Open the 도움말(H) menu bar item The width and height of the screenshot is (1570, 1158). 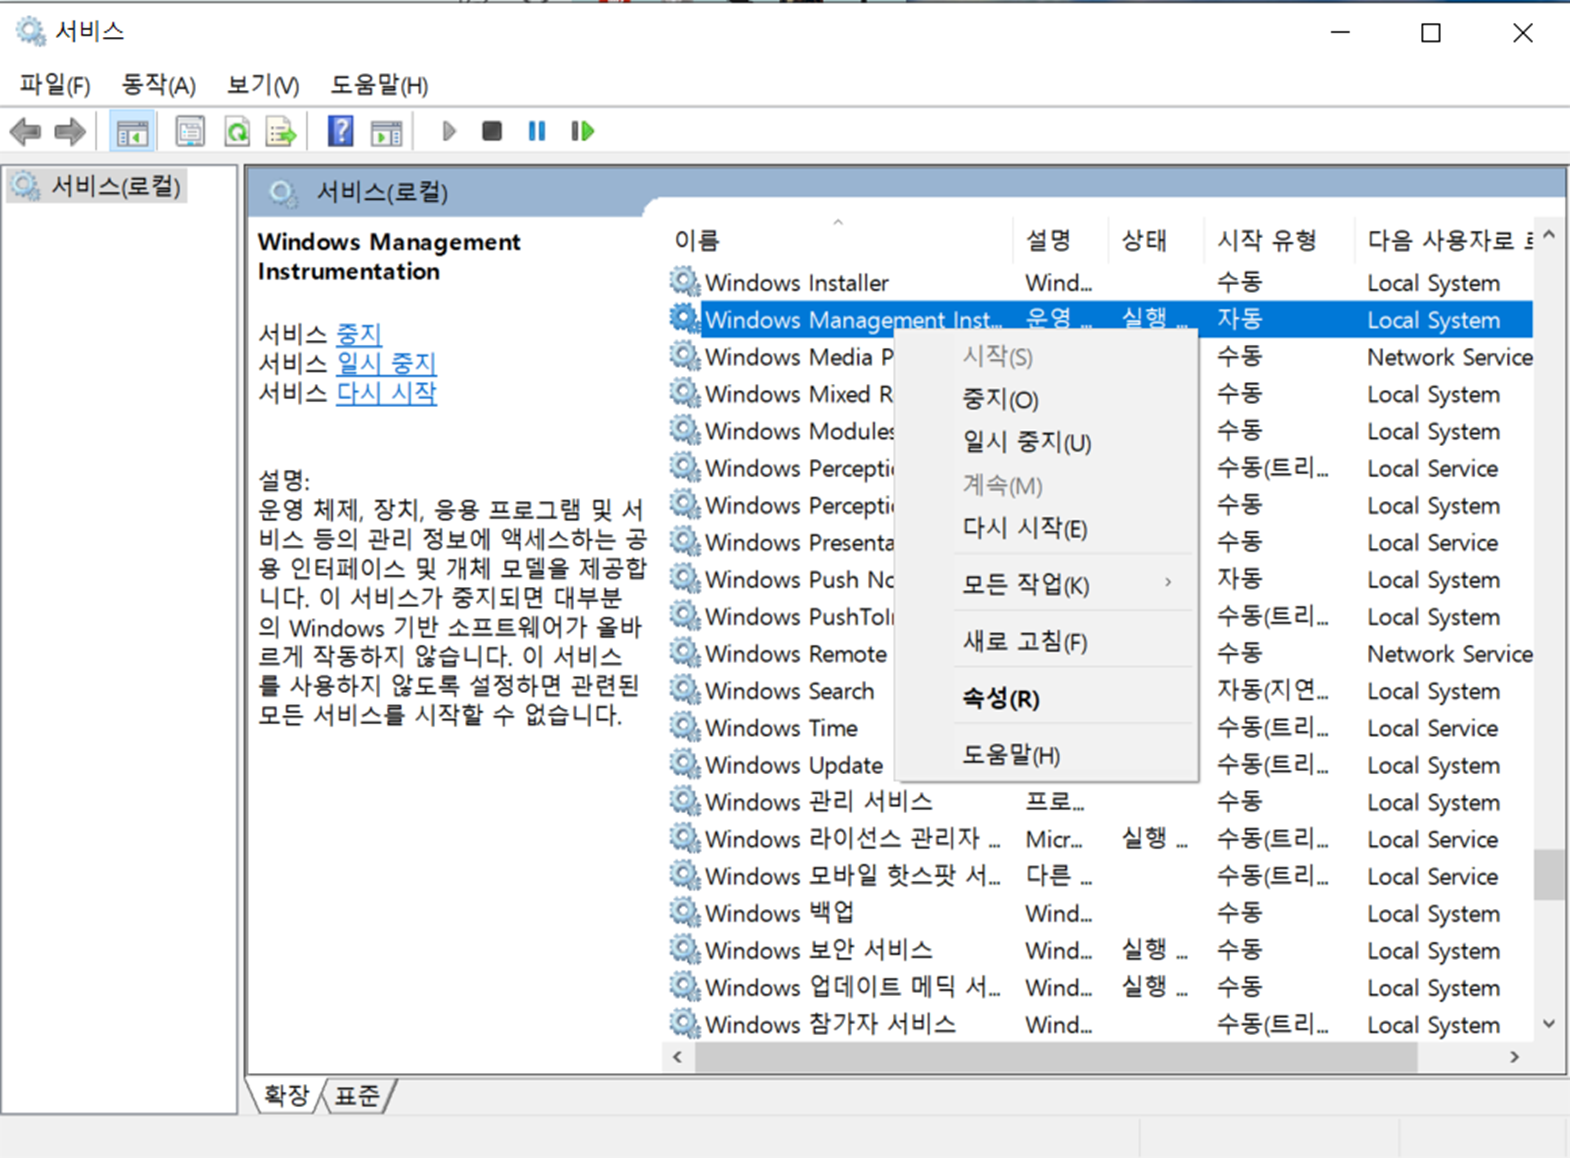coord(379,85)
